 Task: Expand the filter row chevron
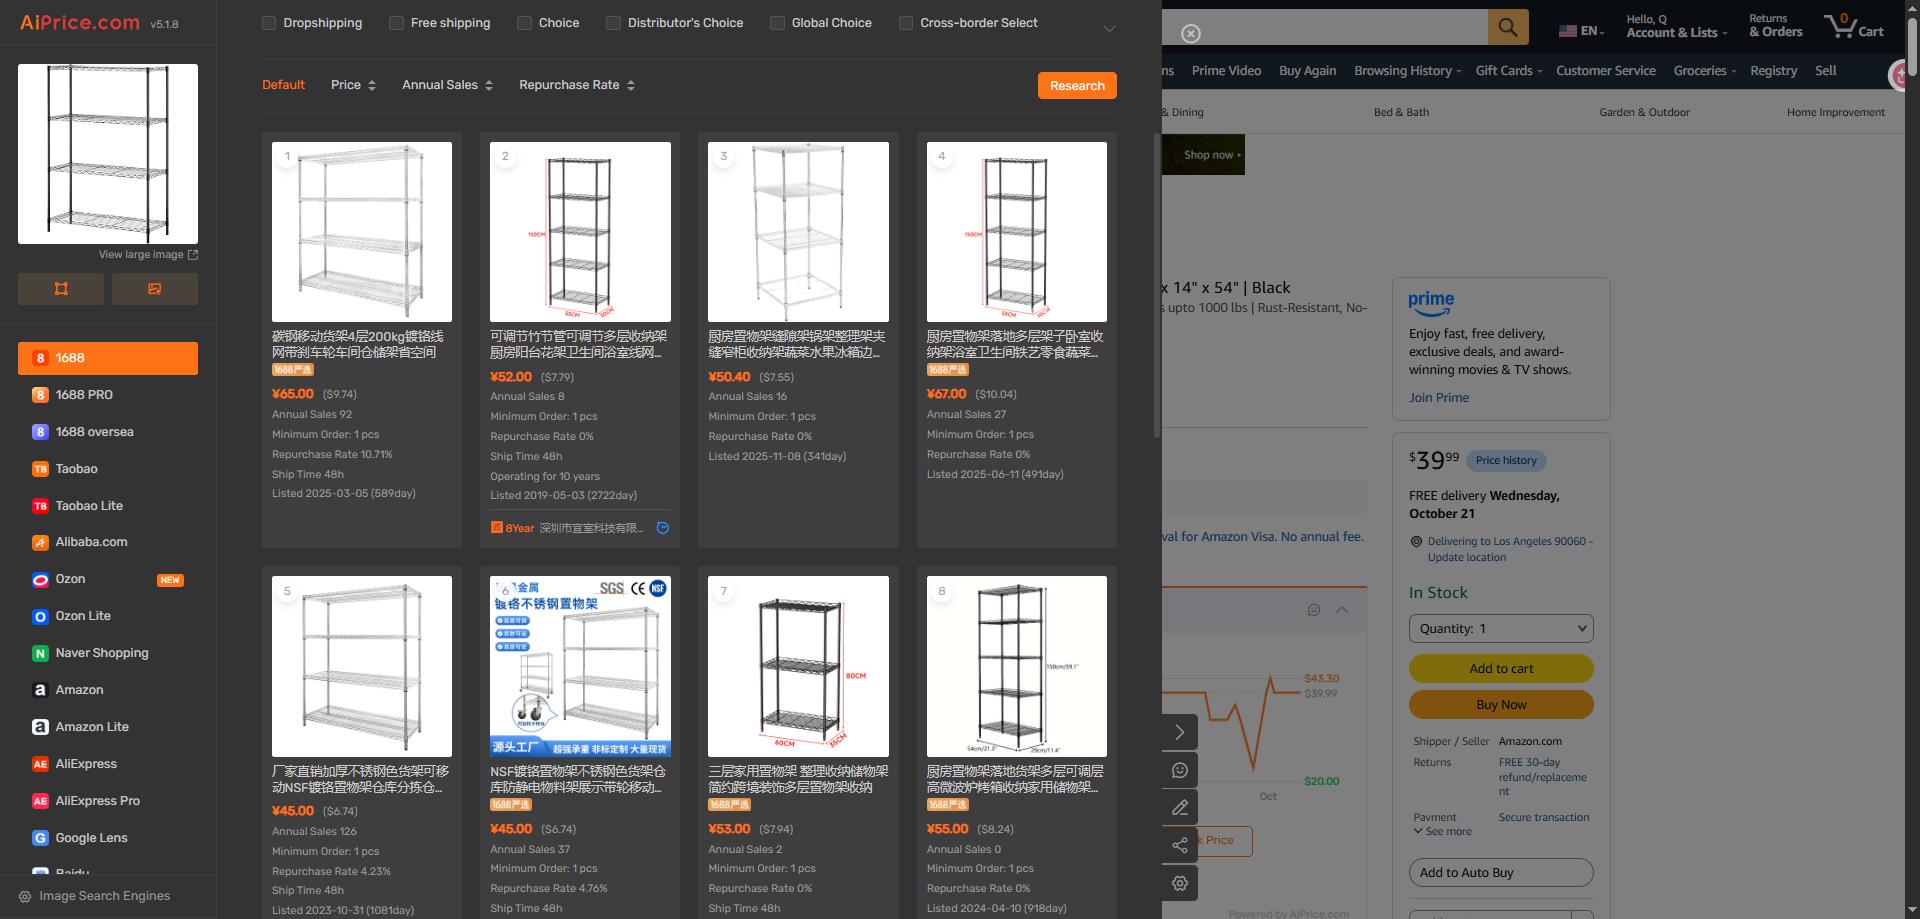(x=1109, y=29)
